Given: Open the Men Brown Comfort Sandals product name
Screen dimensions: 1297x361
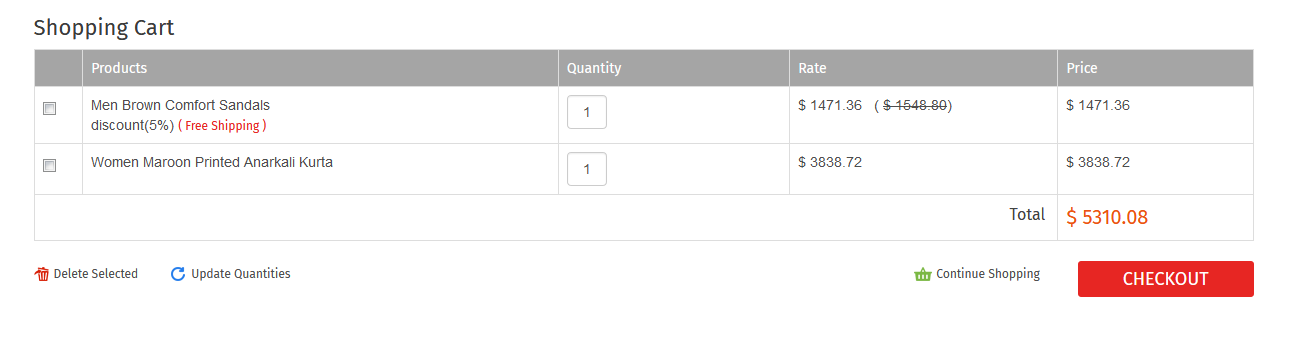Looking at the screenshot, I should 180,105.
